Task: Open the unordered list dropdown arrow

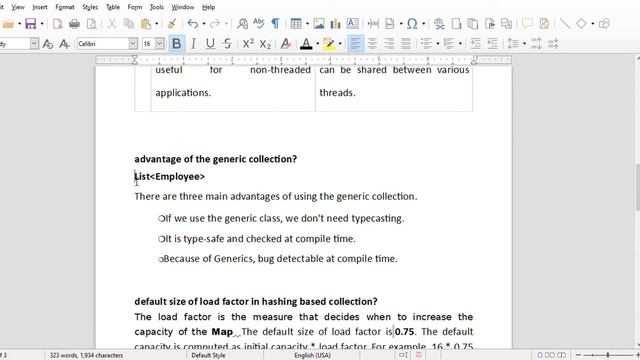Action: (438, 44)
